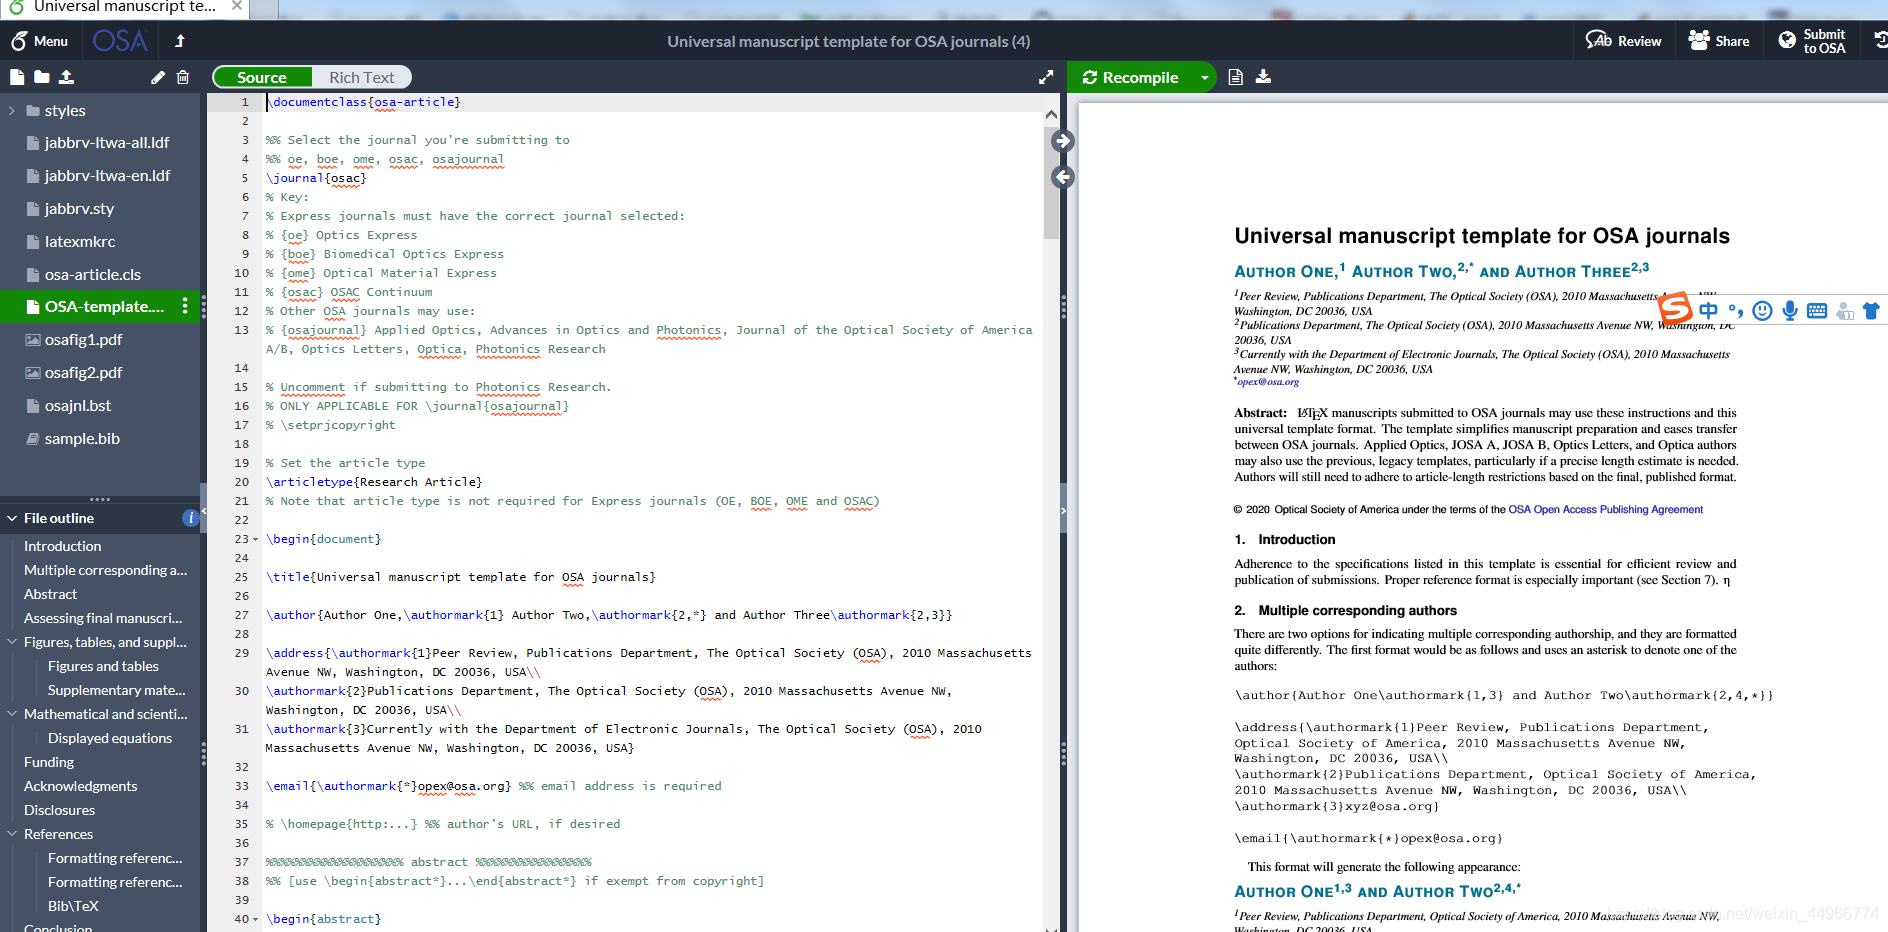
Task: Switch editor to Source mode
Action: 262,77
